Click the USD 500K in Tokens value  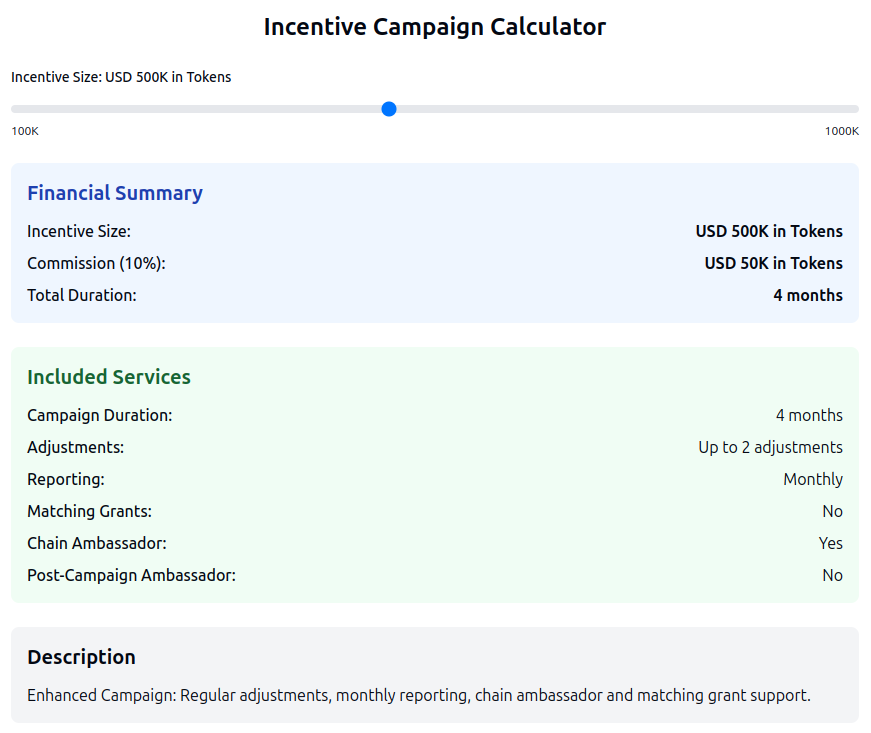click(768, 231)
